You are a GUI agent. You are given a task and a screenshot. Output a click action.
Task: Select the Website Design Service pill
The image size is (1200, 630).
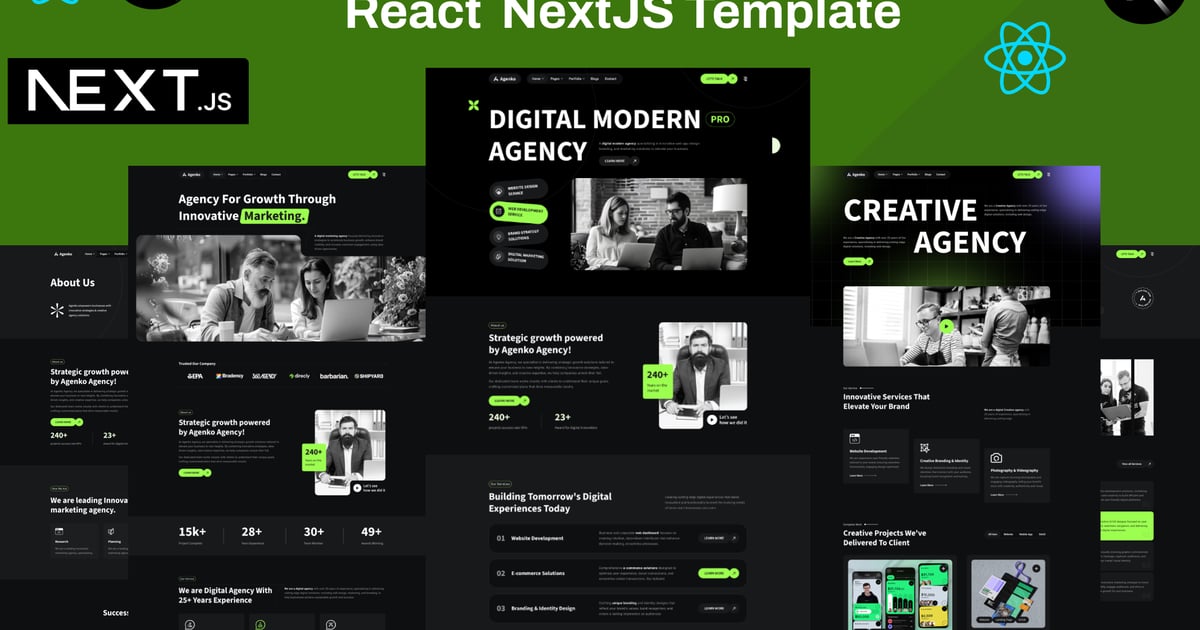(518, 190)
